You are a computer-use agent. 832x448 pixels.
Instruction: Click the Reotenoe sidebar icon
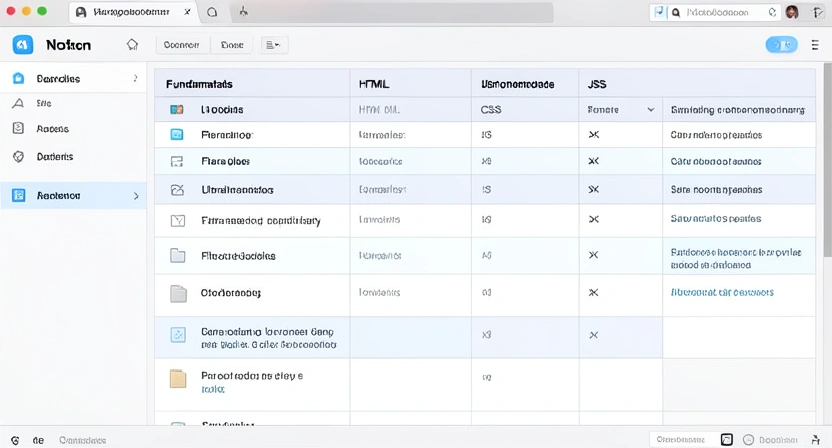19,195
